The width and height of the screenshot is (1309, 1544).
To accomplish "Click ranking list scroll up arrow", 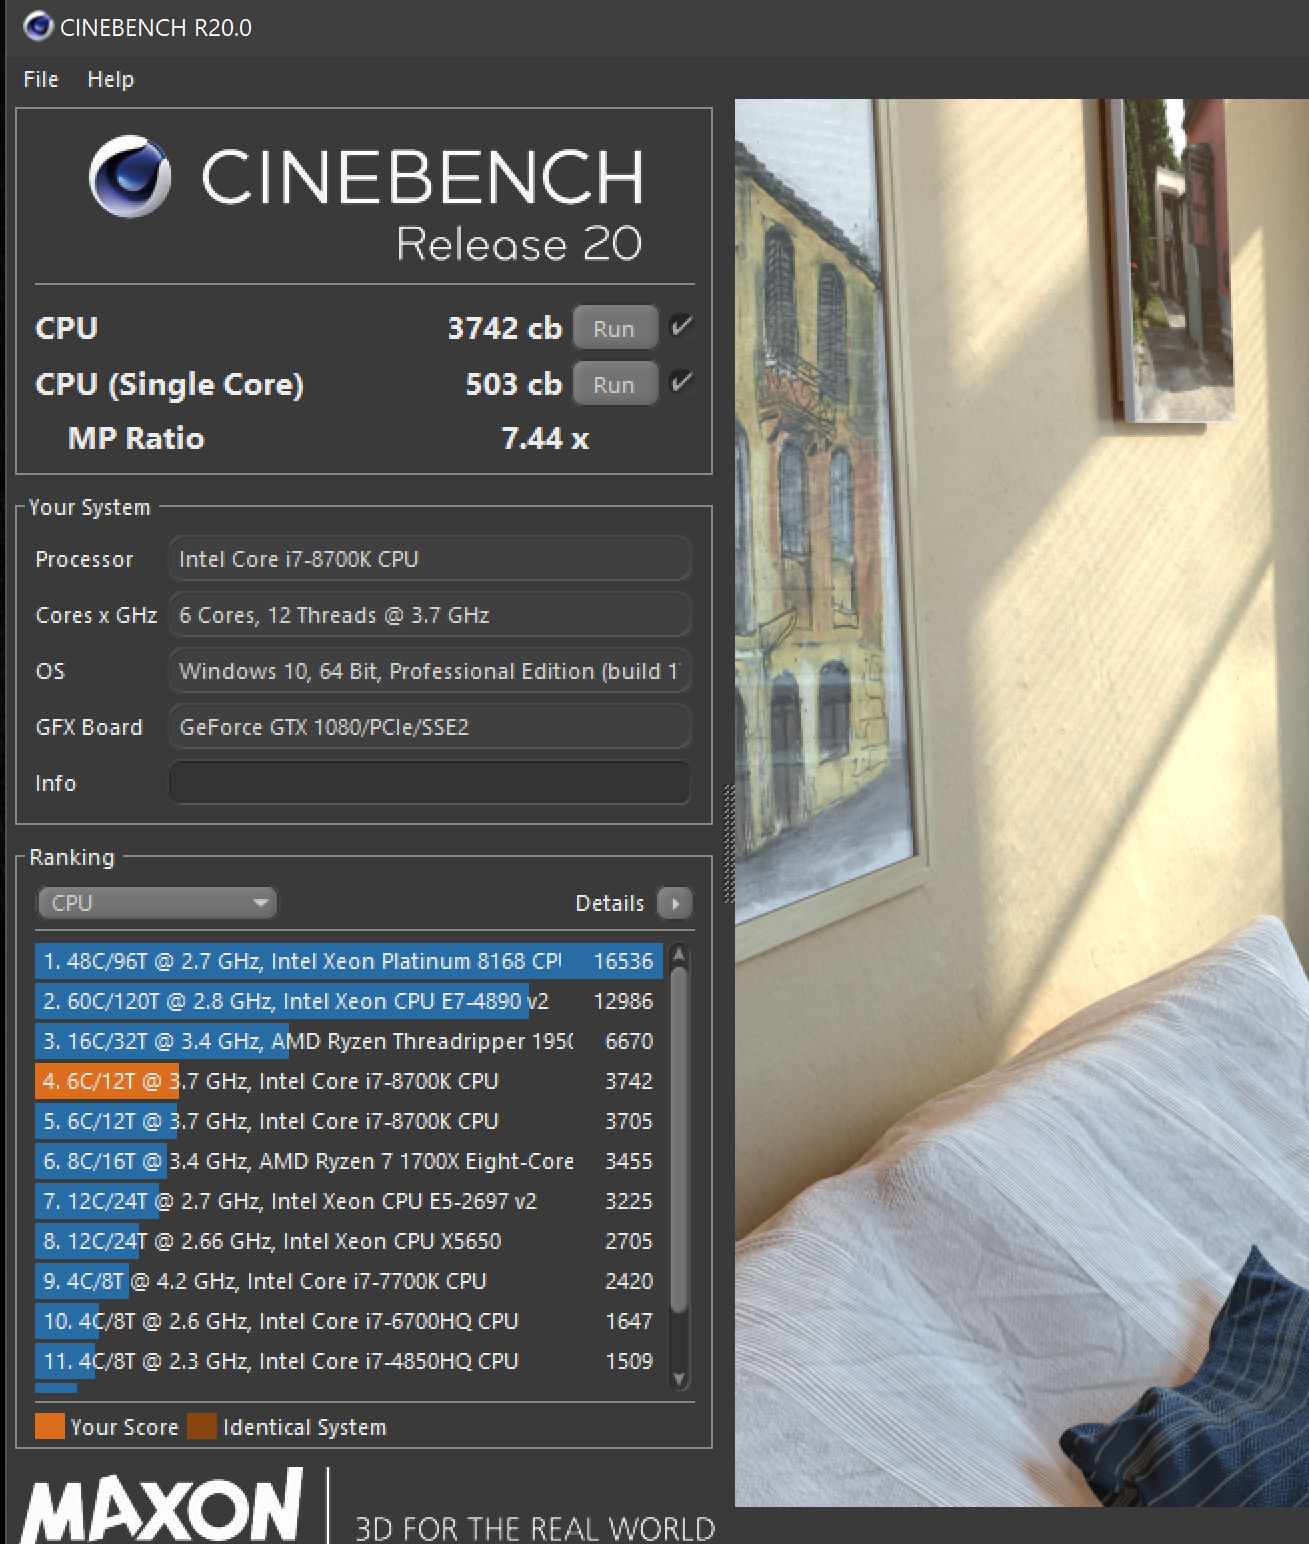I will pos(679,955).
